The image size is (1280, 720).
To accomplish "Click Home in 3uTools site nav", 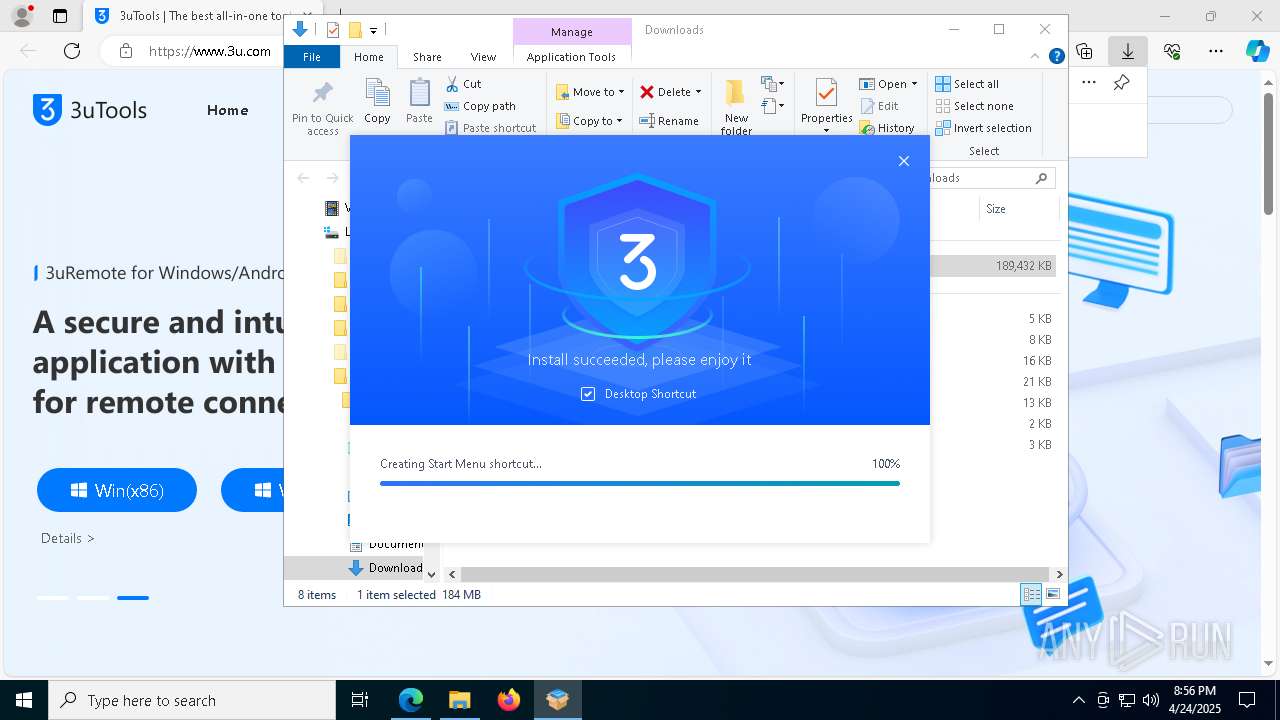I will click(x=227, y=110).
